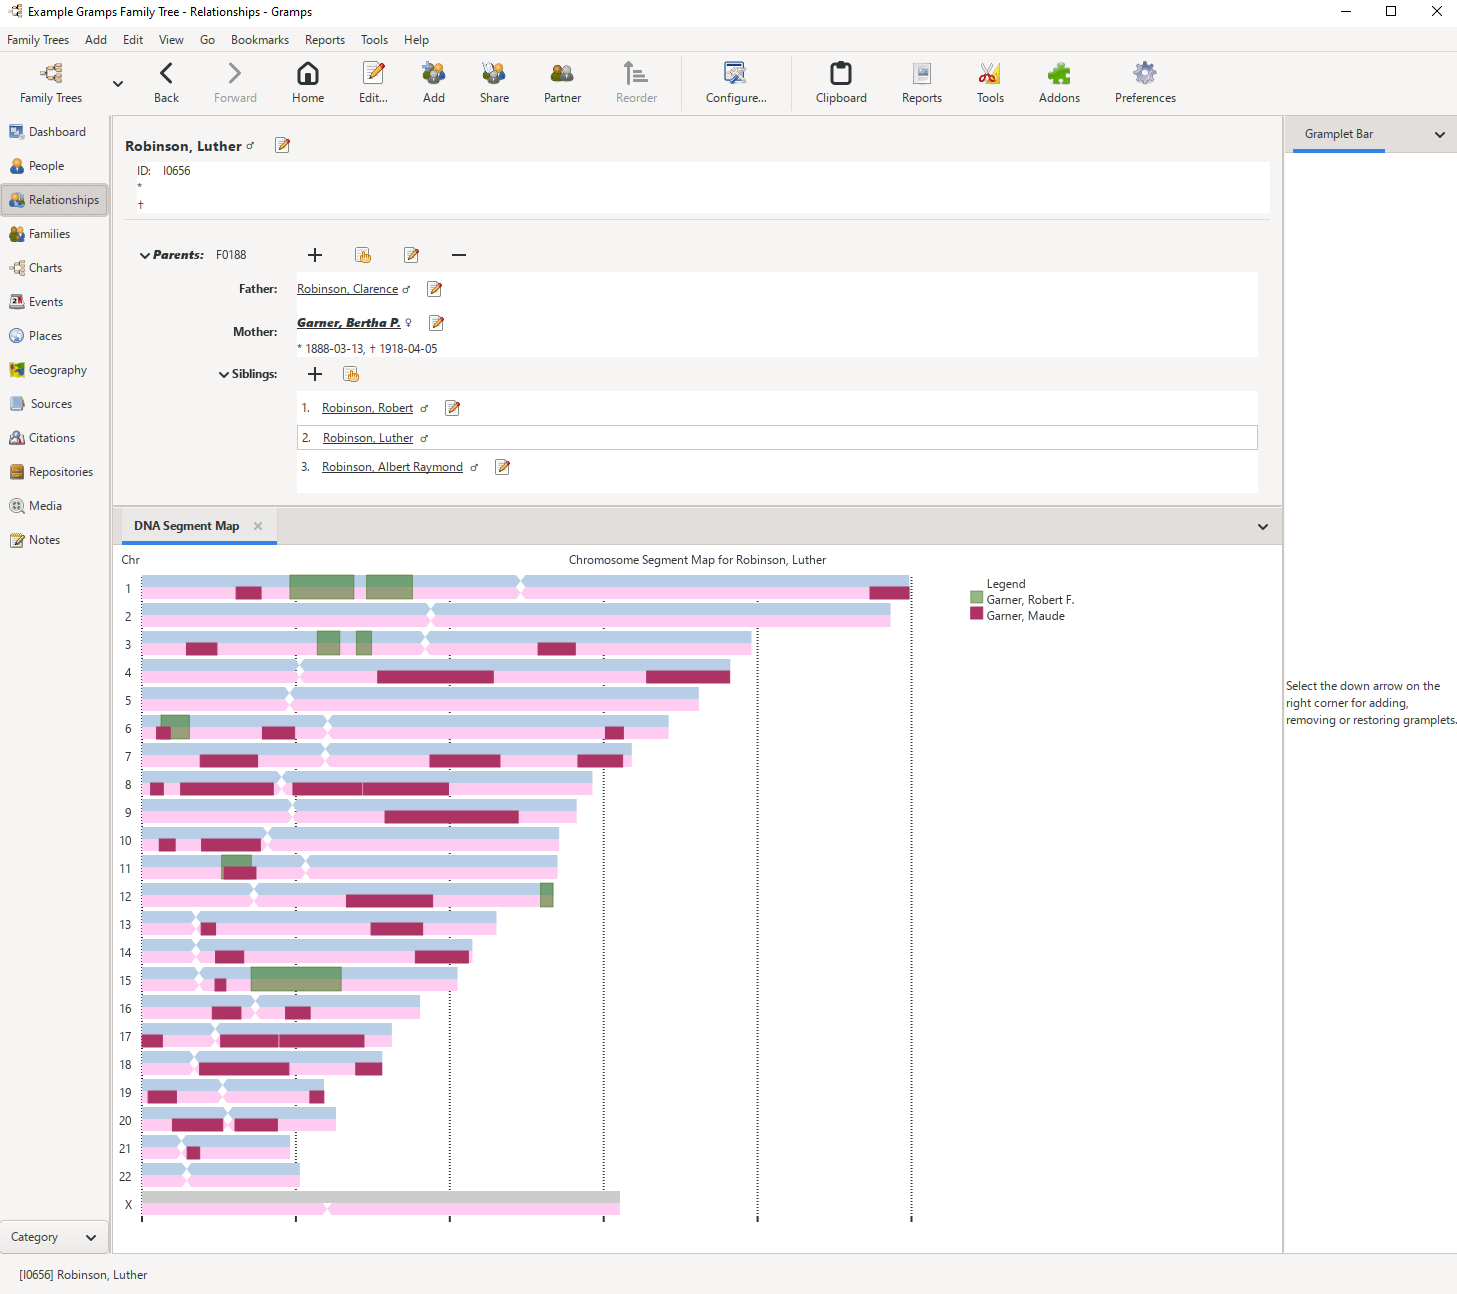1457x1294 pixels.
Task: Click the green Garner, Robert F. legend swatch
Action: point(976,597)
